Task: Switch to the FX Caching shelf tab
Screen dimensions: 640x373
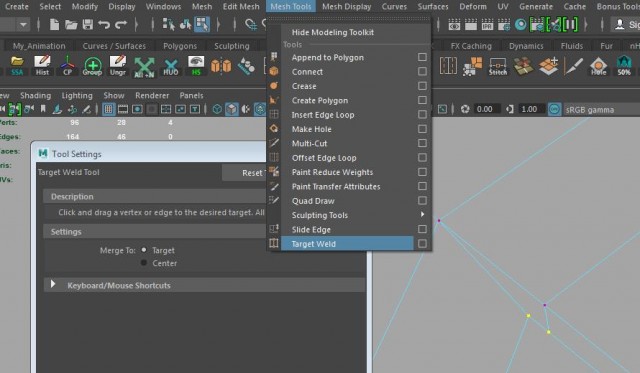Action: point(471,46)
